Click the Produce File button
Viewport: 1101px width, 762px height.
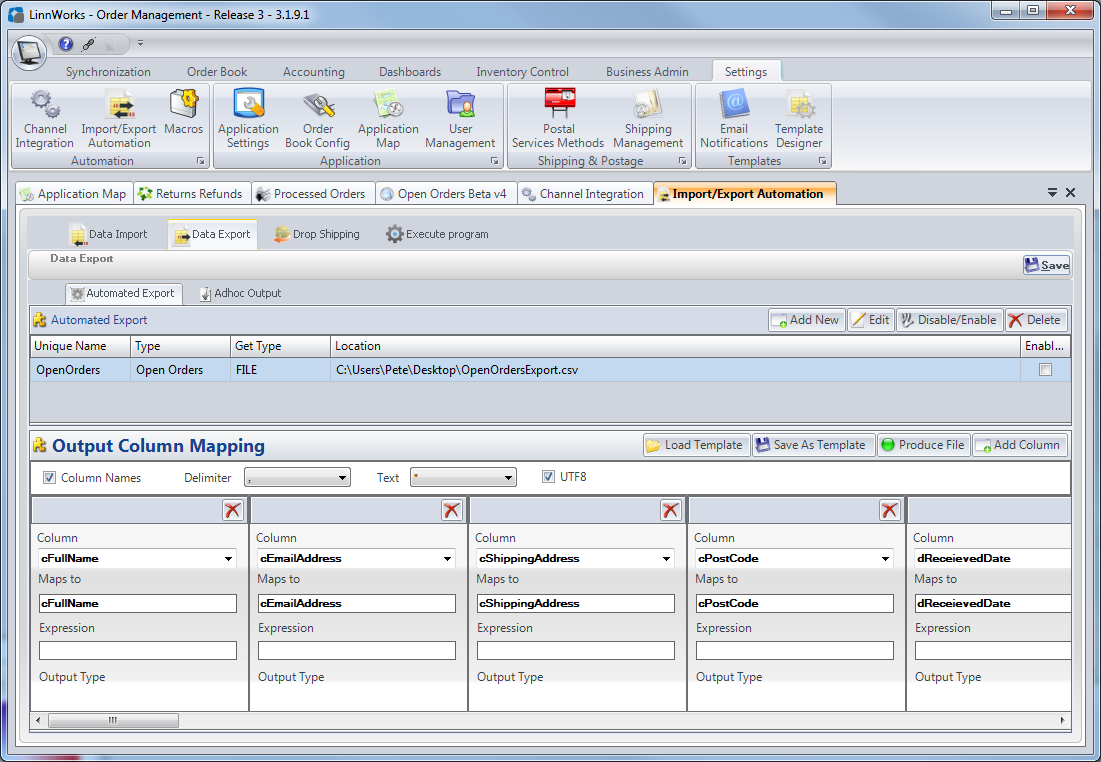coord(923,445)
